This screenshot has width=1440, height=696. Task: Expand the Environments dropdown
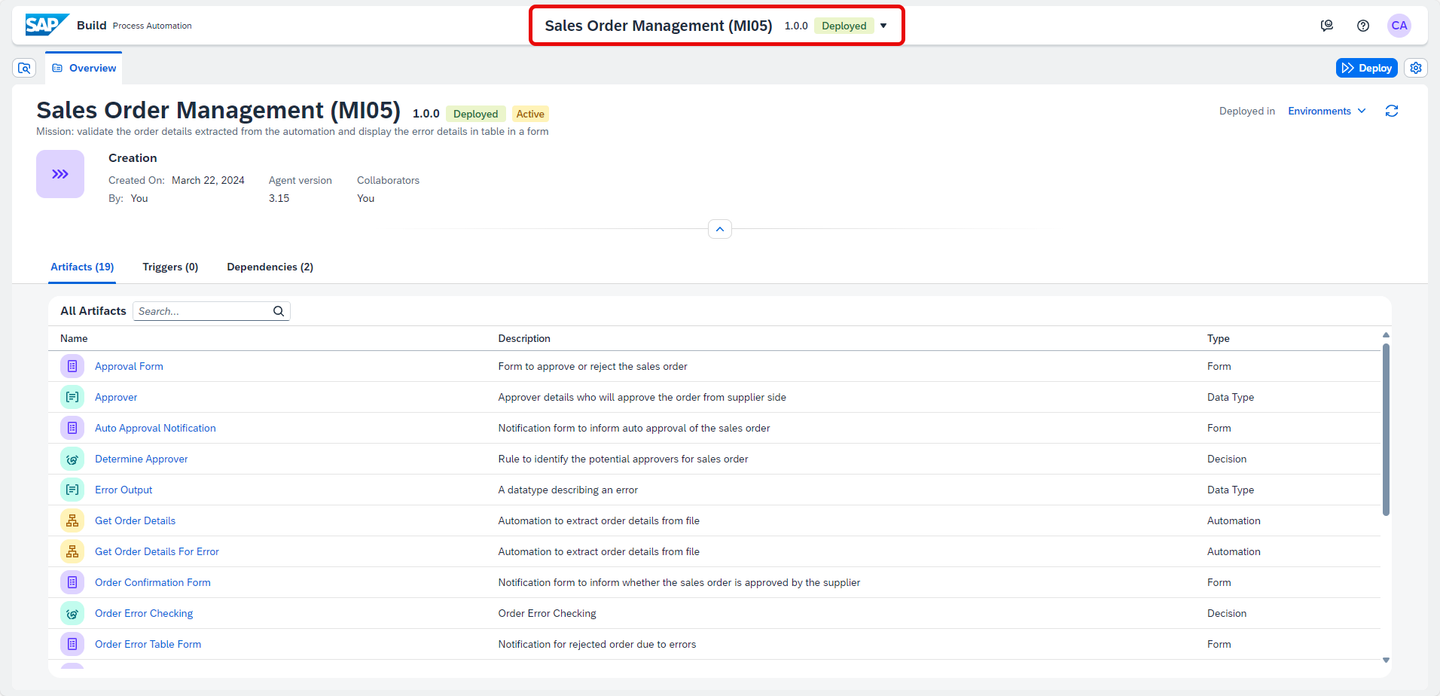(1327, 111)
